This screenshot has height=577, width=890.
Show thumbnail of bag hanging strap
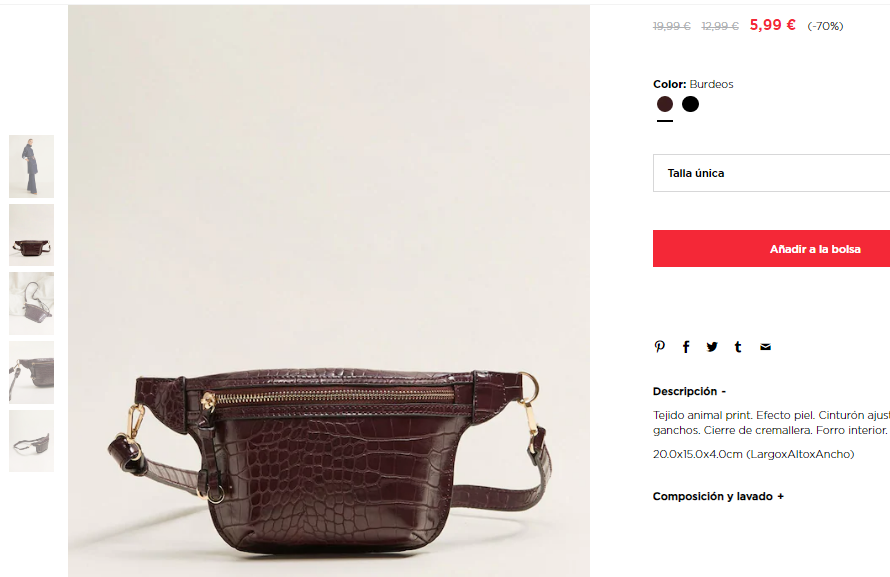click(31, 304)
